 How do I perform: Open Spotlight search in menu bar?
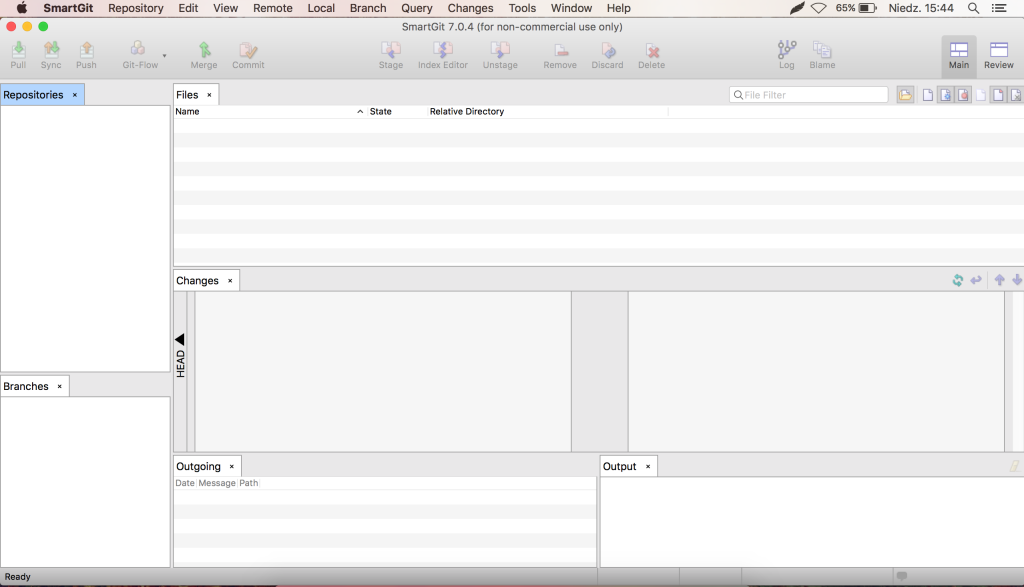[973, 8]
